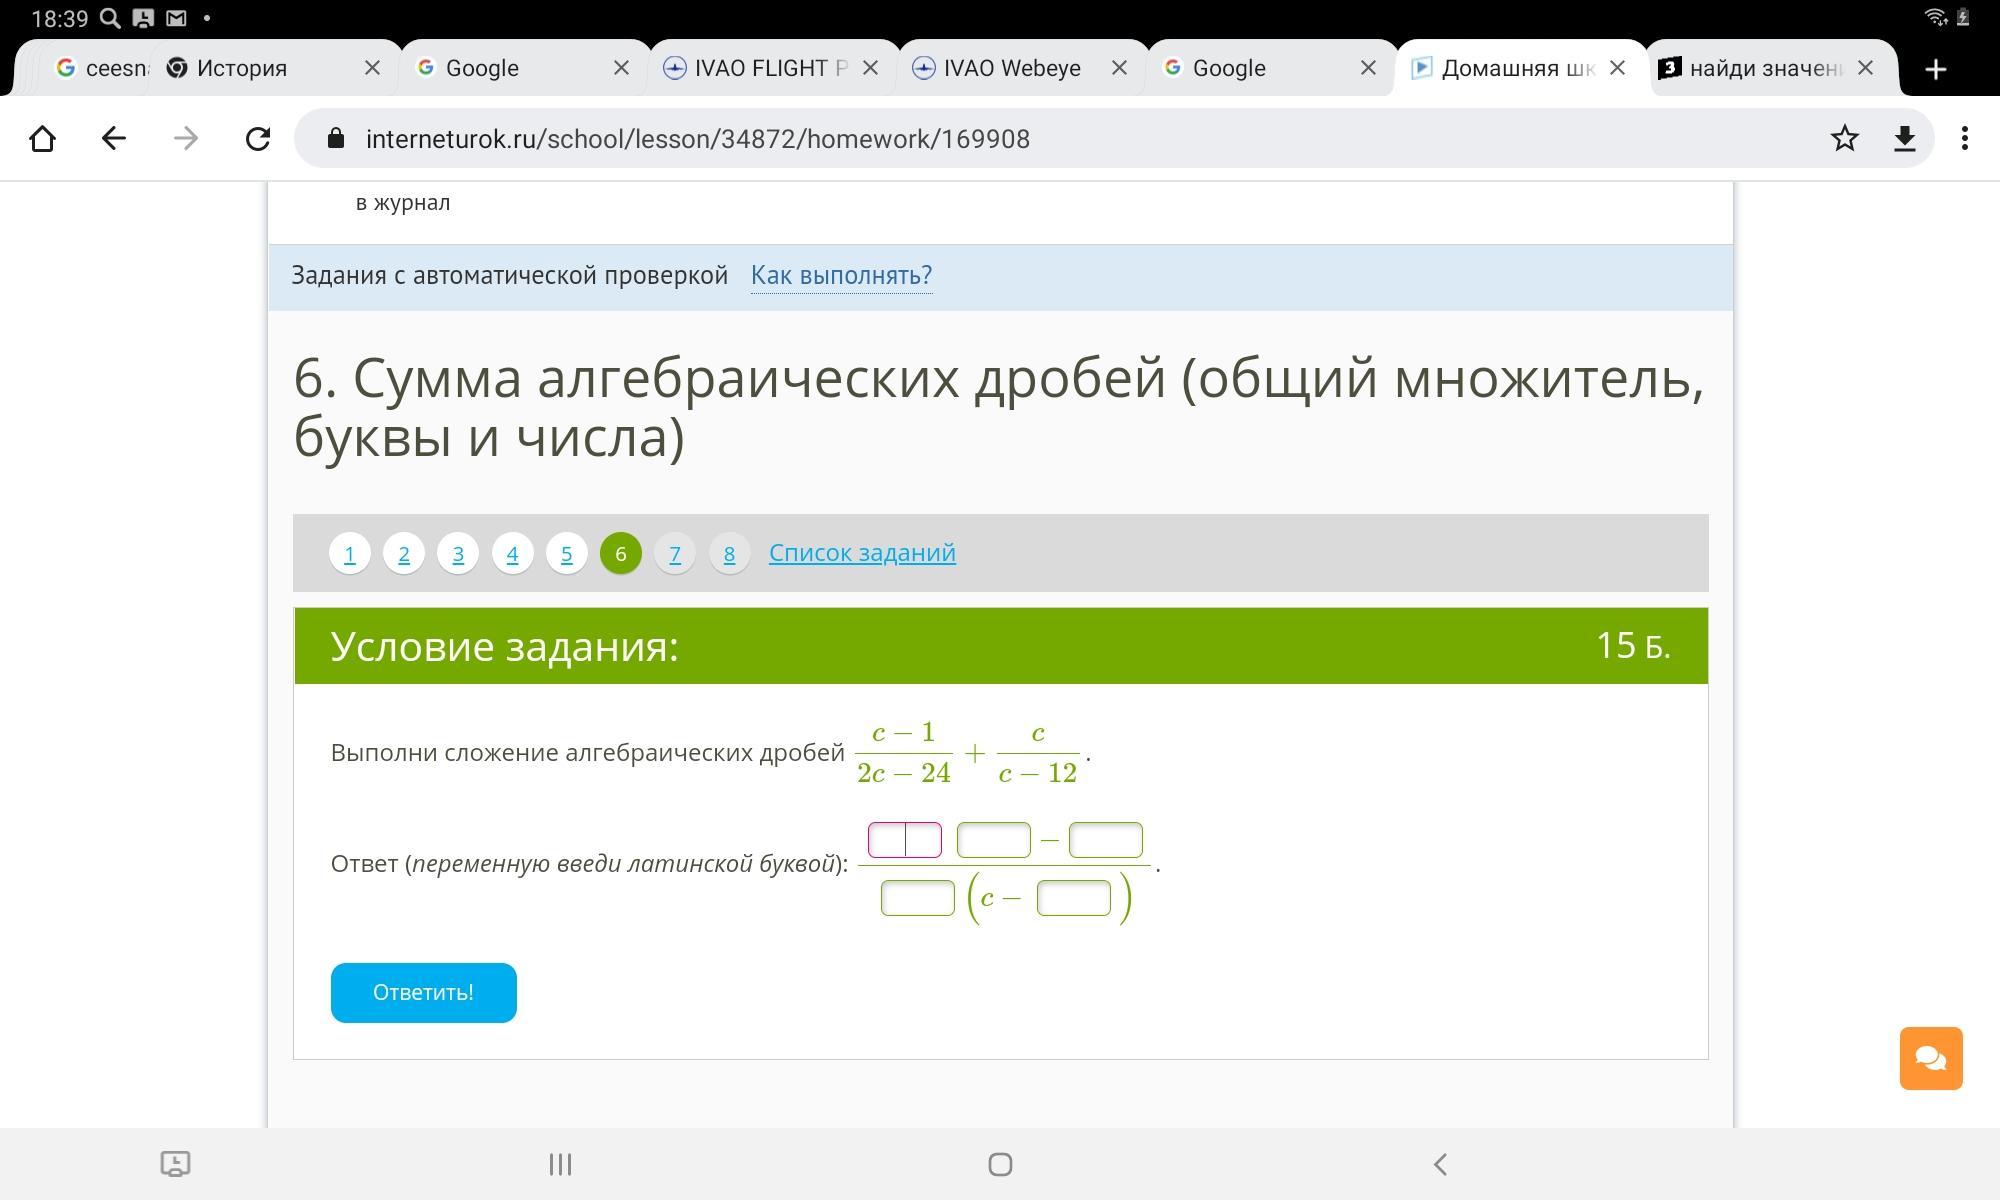
Task: Open the orange chat support button
Action: 1930,1058
